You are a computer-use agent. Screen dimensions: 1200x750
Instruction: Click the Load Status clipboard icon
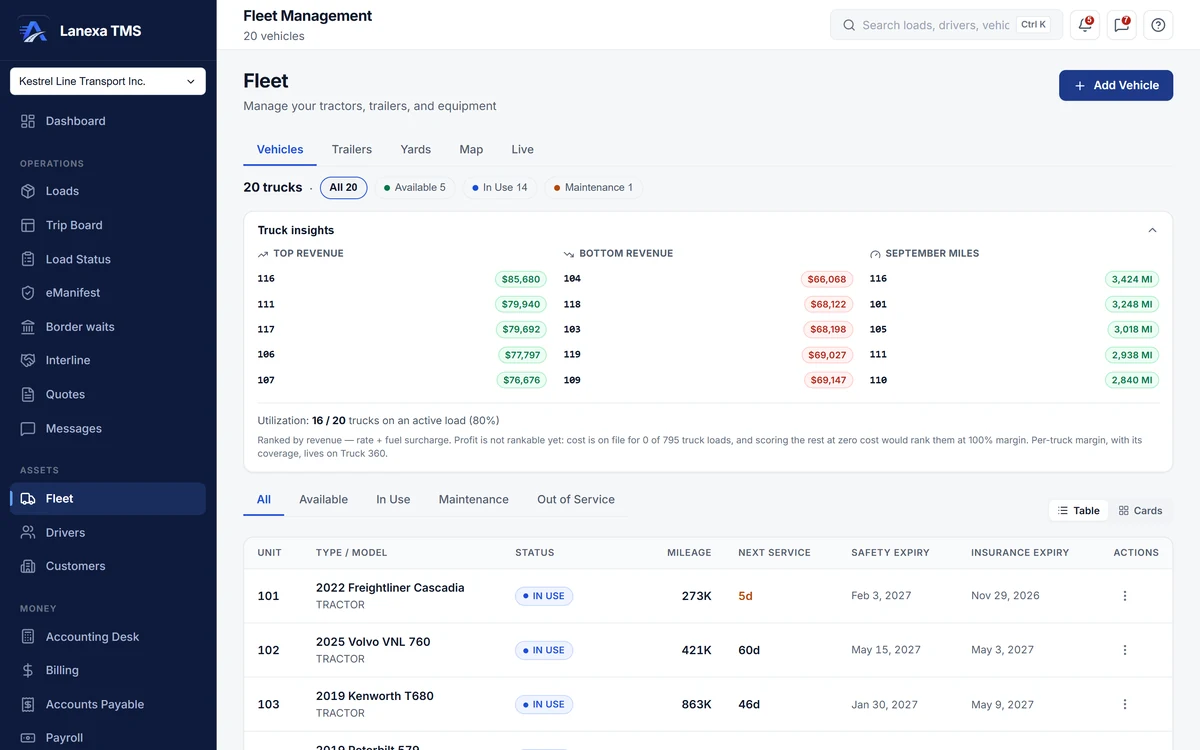(28, 259)
